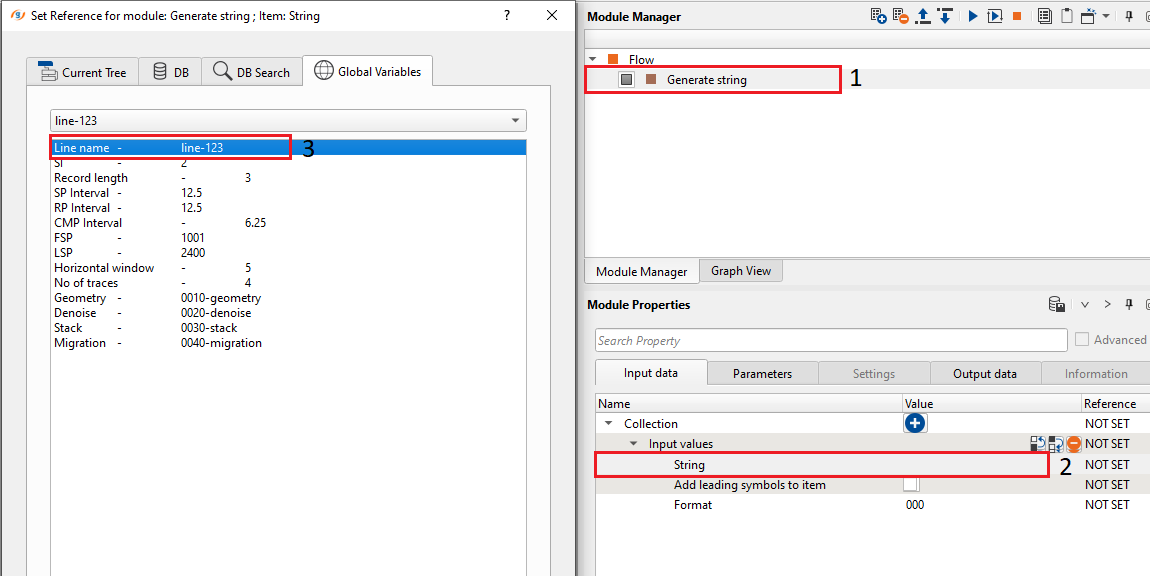1150x576 pixels.
Task: Collapse the Collection property group
Action: [x=609, y=424]
